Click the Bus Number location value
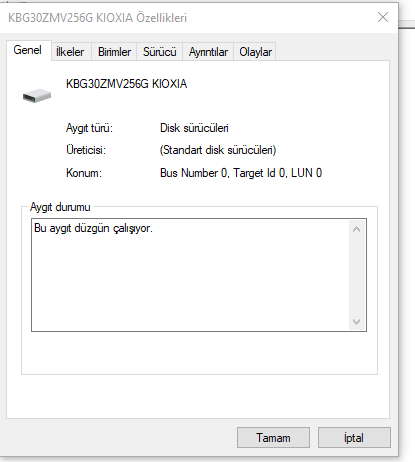 pyautogui.click(x=241, y=173)
